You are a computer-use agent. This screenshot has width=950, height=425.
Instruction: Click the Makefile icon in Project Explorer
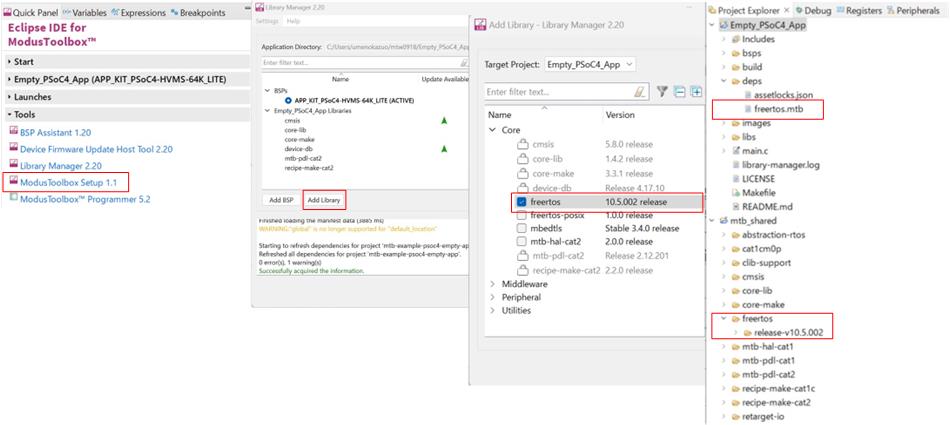pyautogui.click(x=737, y=193)
